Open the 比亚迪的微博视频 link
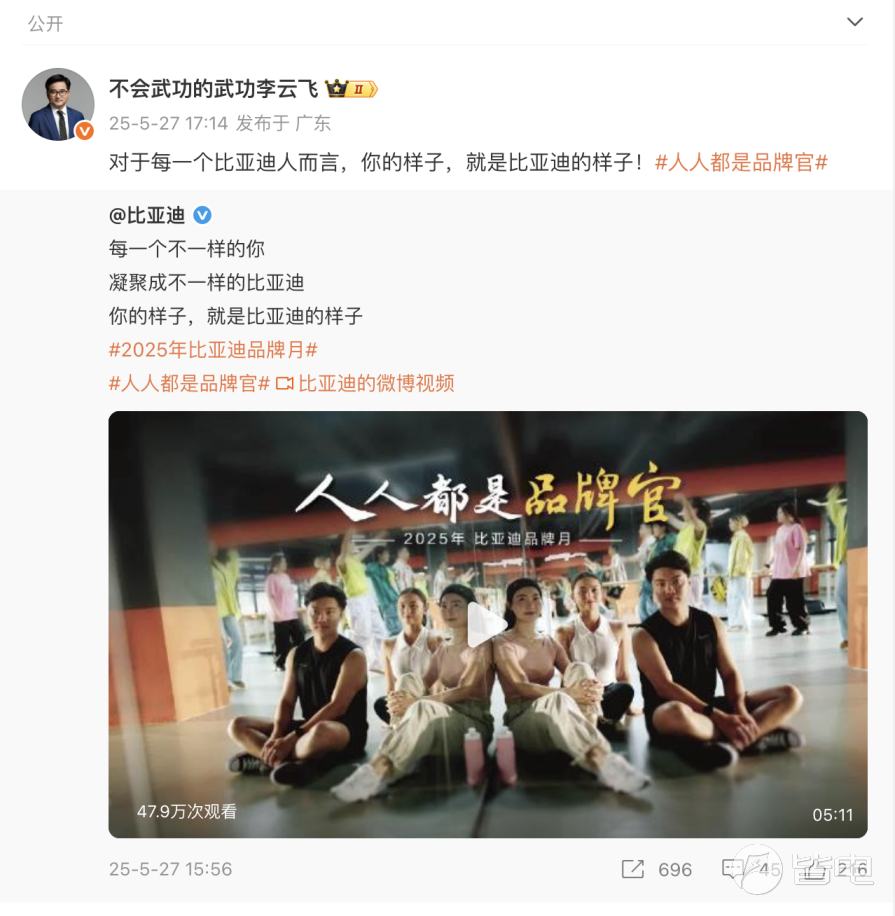 point(376,384)
